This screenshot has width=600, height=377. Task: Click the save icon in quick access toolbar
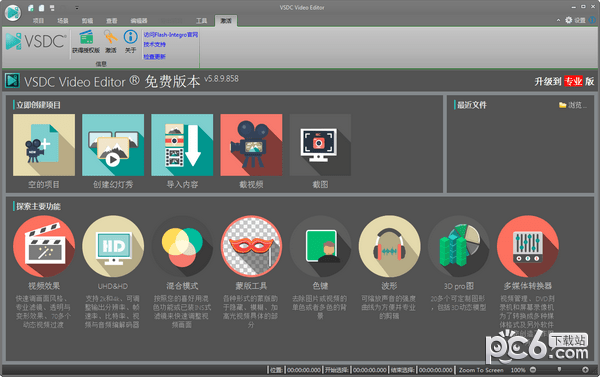tap(52, 8)
